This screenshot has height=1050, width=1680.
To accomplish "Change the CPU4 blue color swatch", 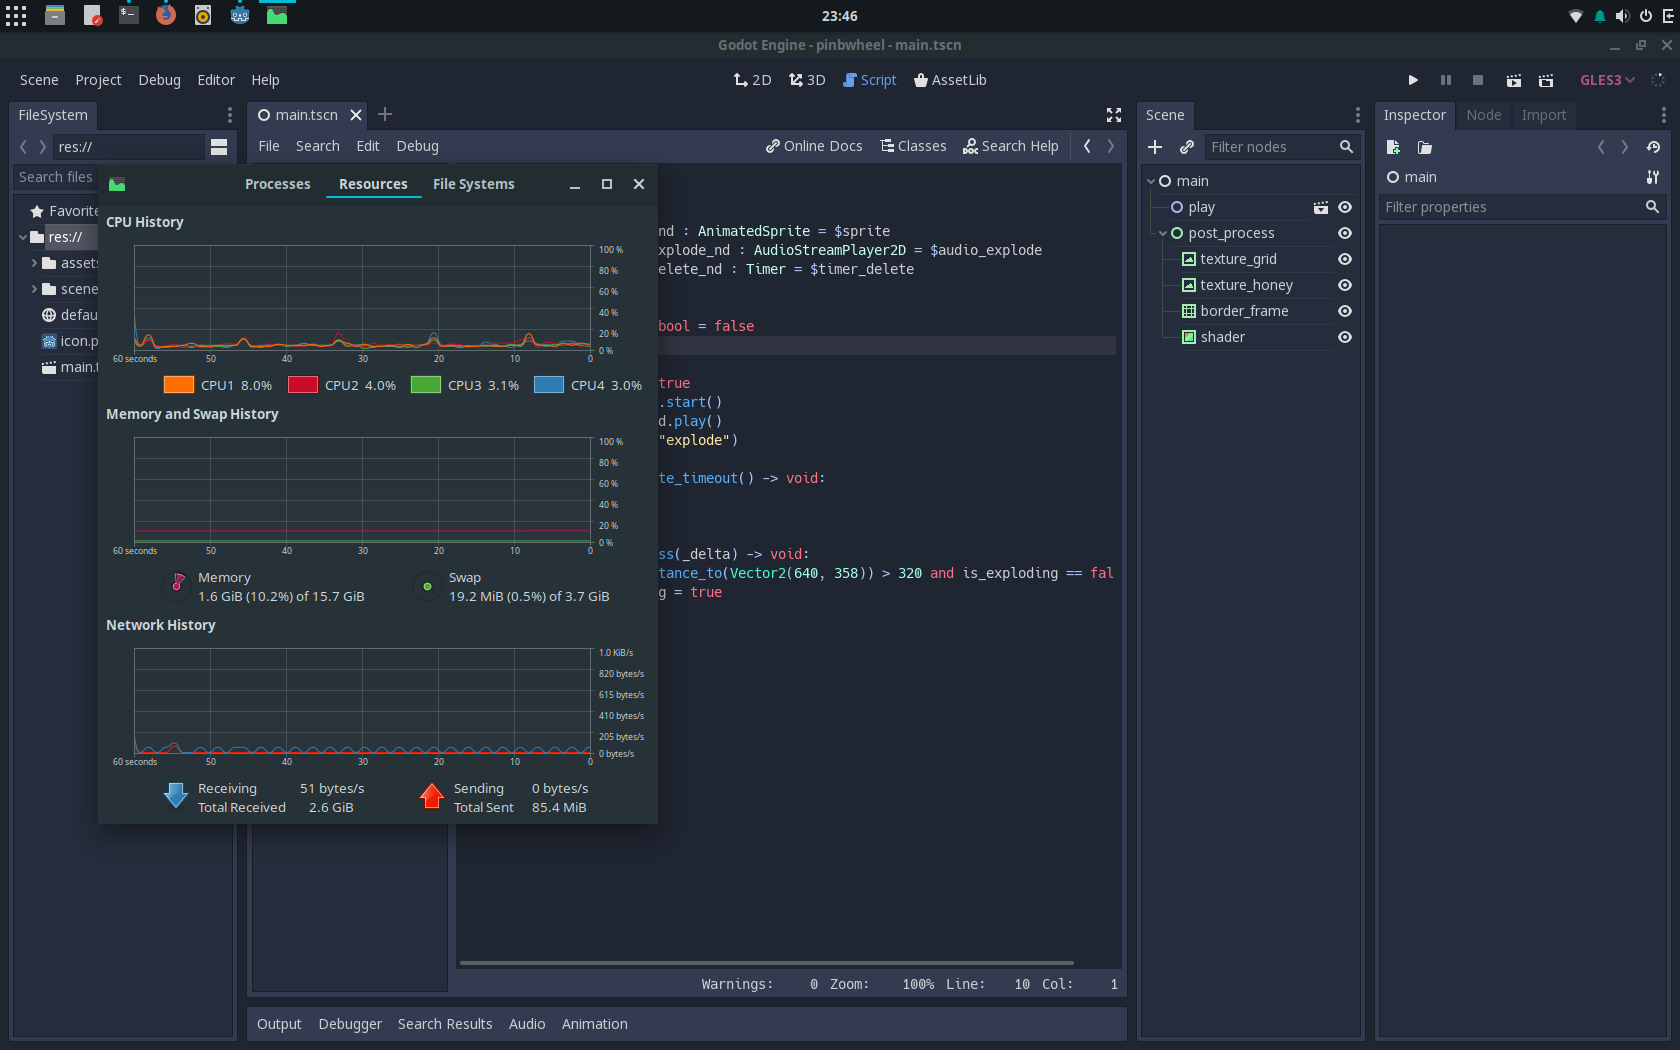I will click(x=549, y=385).
